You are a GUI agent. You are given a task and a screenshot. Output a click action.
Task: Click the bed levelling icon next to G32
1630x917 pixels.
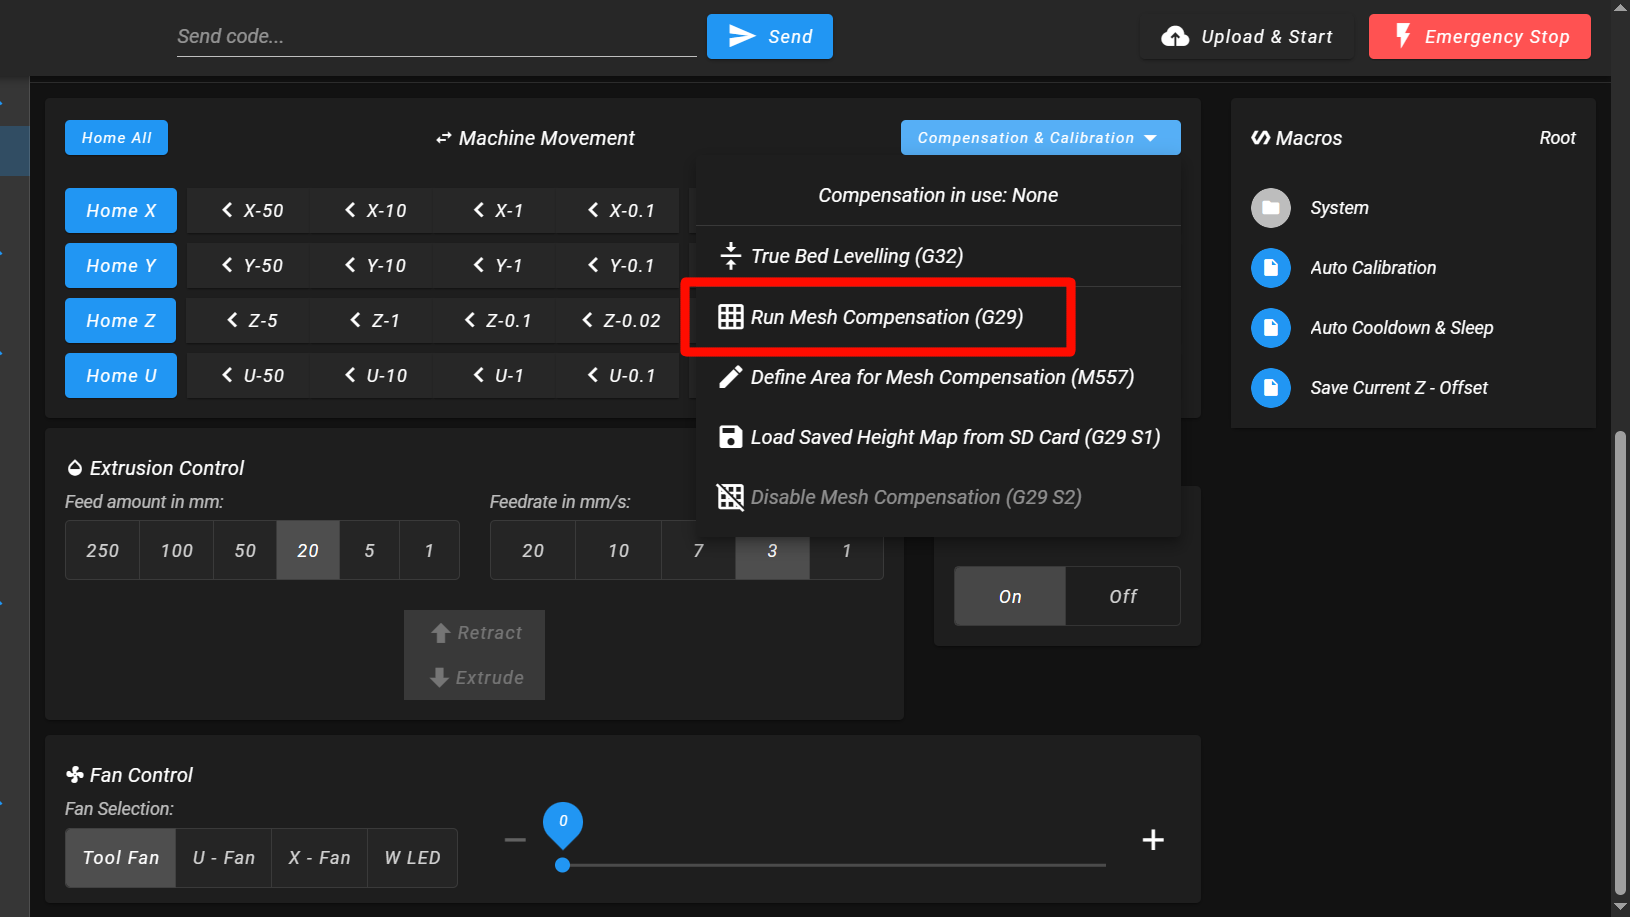[731, 256]
